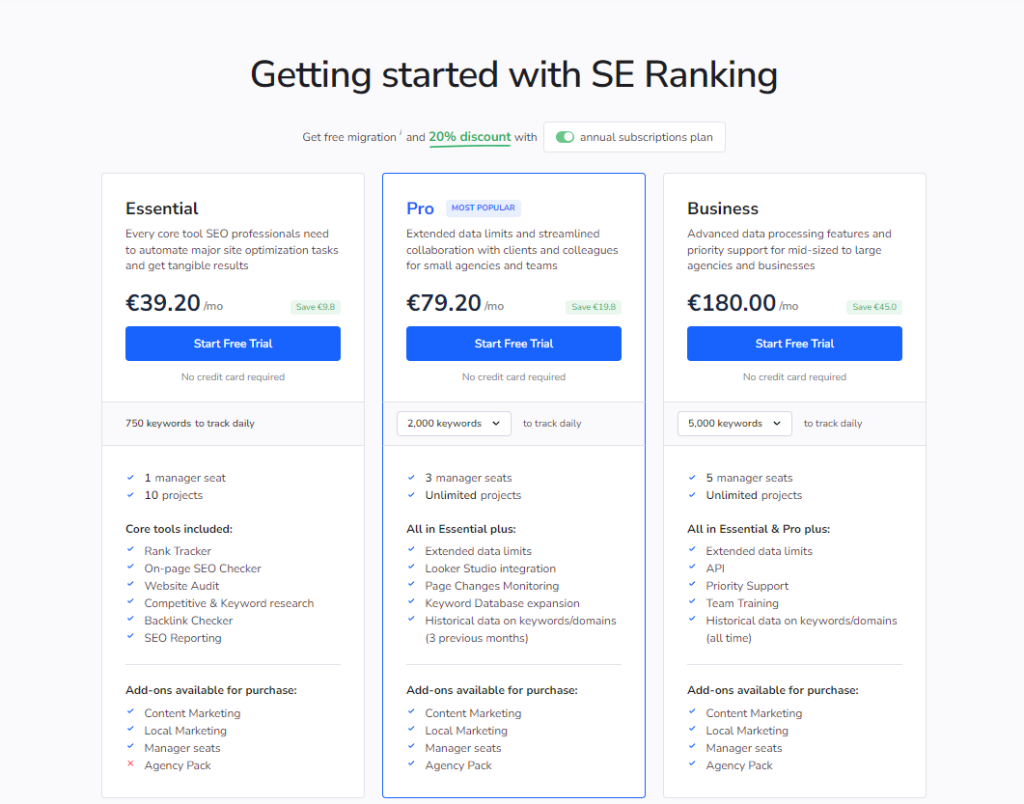
Task: Start the Essential plan free trial
Action: coord(233,343)
